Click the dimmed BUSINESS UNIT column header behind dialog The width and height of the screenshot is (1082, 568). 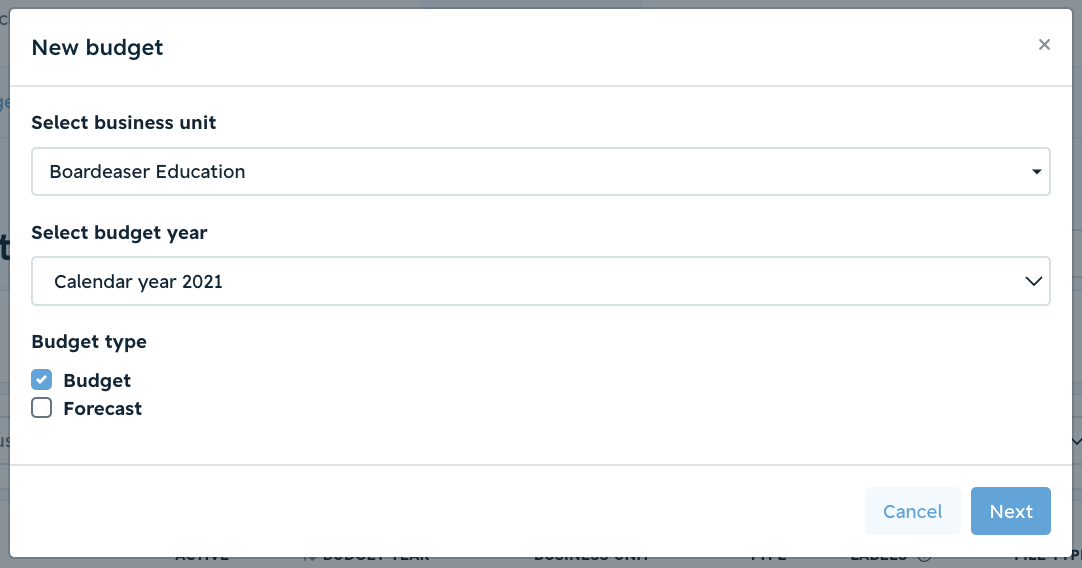click(x=591, y=558)
